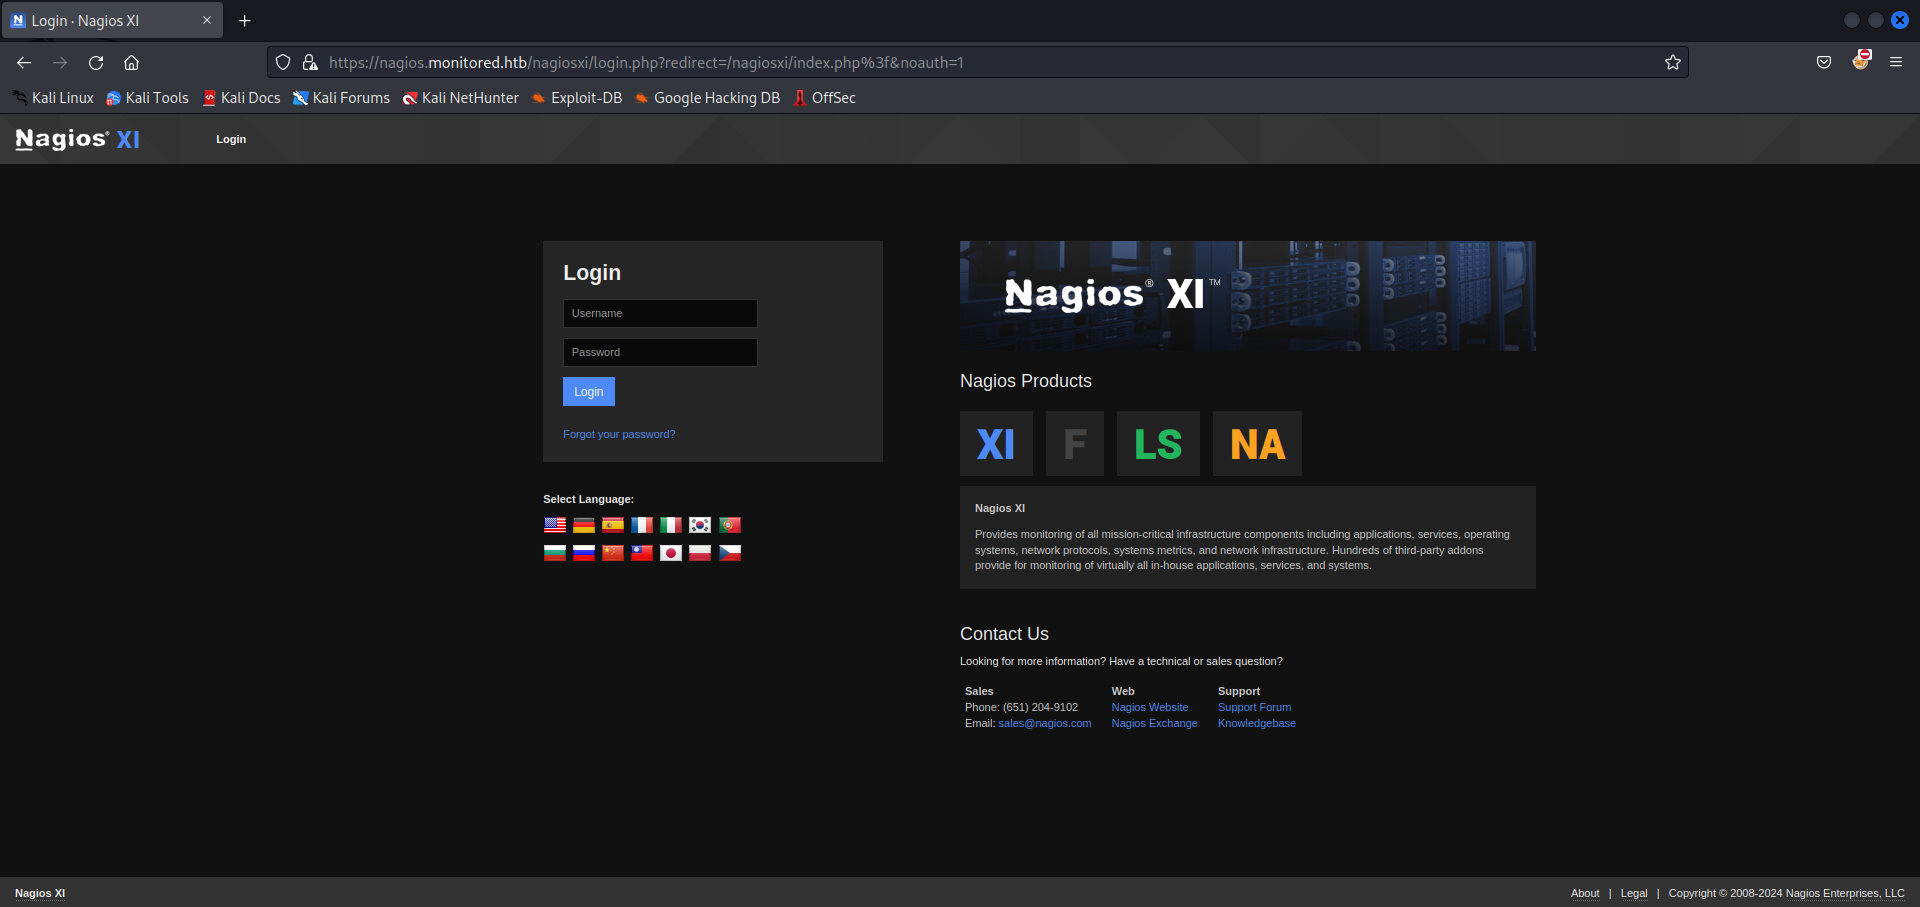Open the Nagios Exchange link
The height and width of the screenshot is (907, 1920).
coord(1154,723)
